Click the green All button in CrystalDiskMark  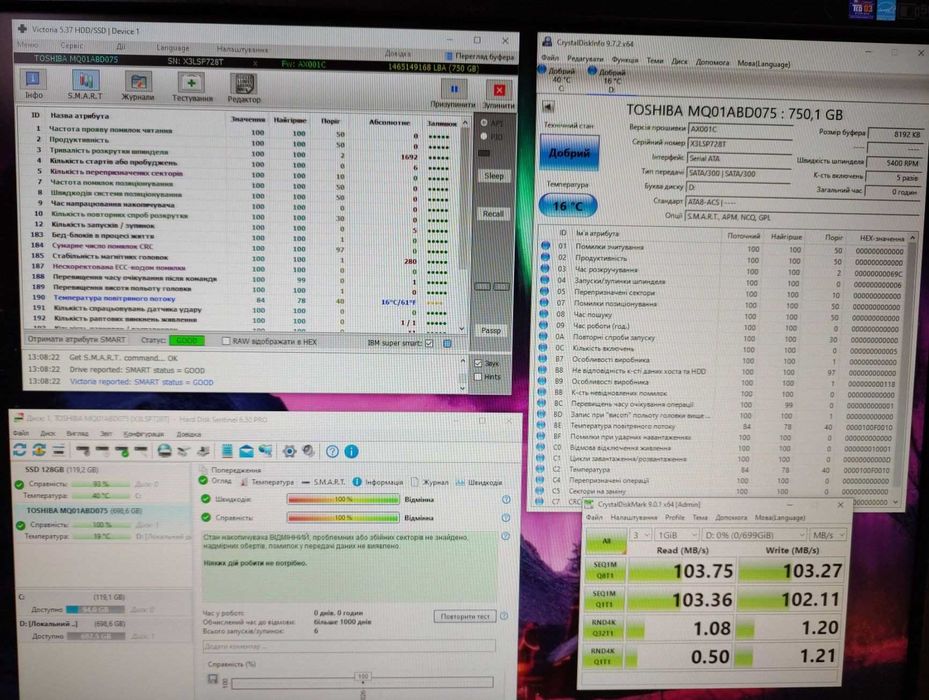(606, 541)
